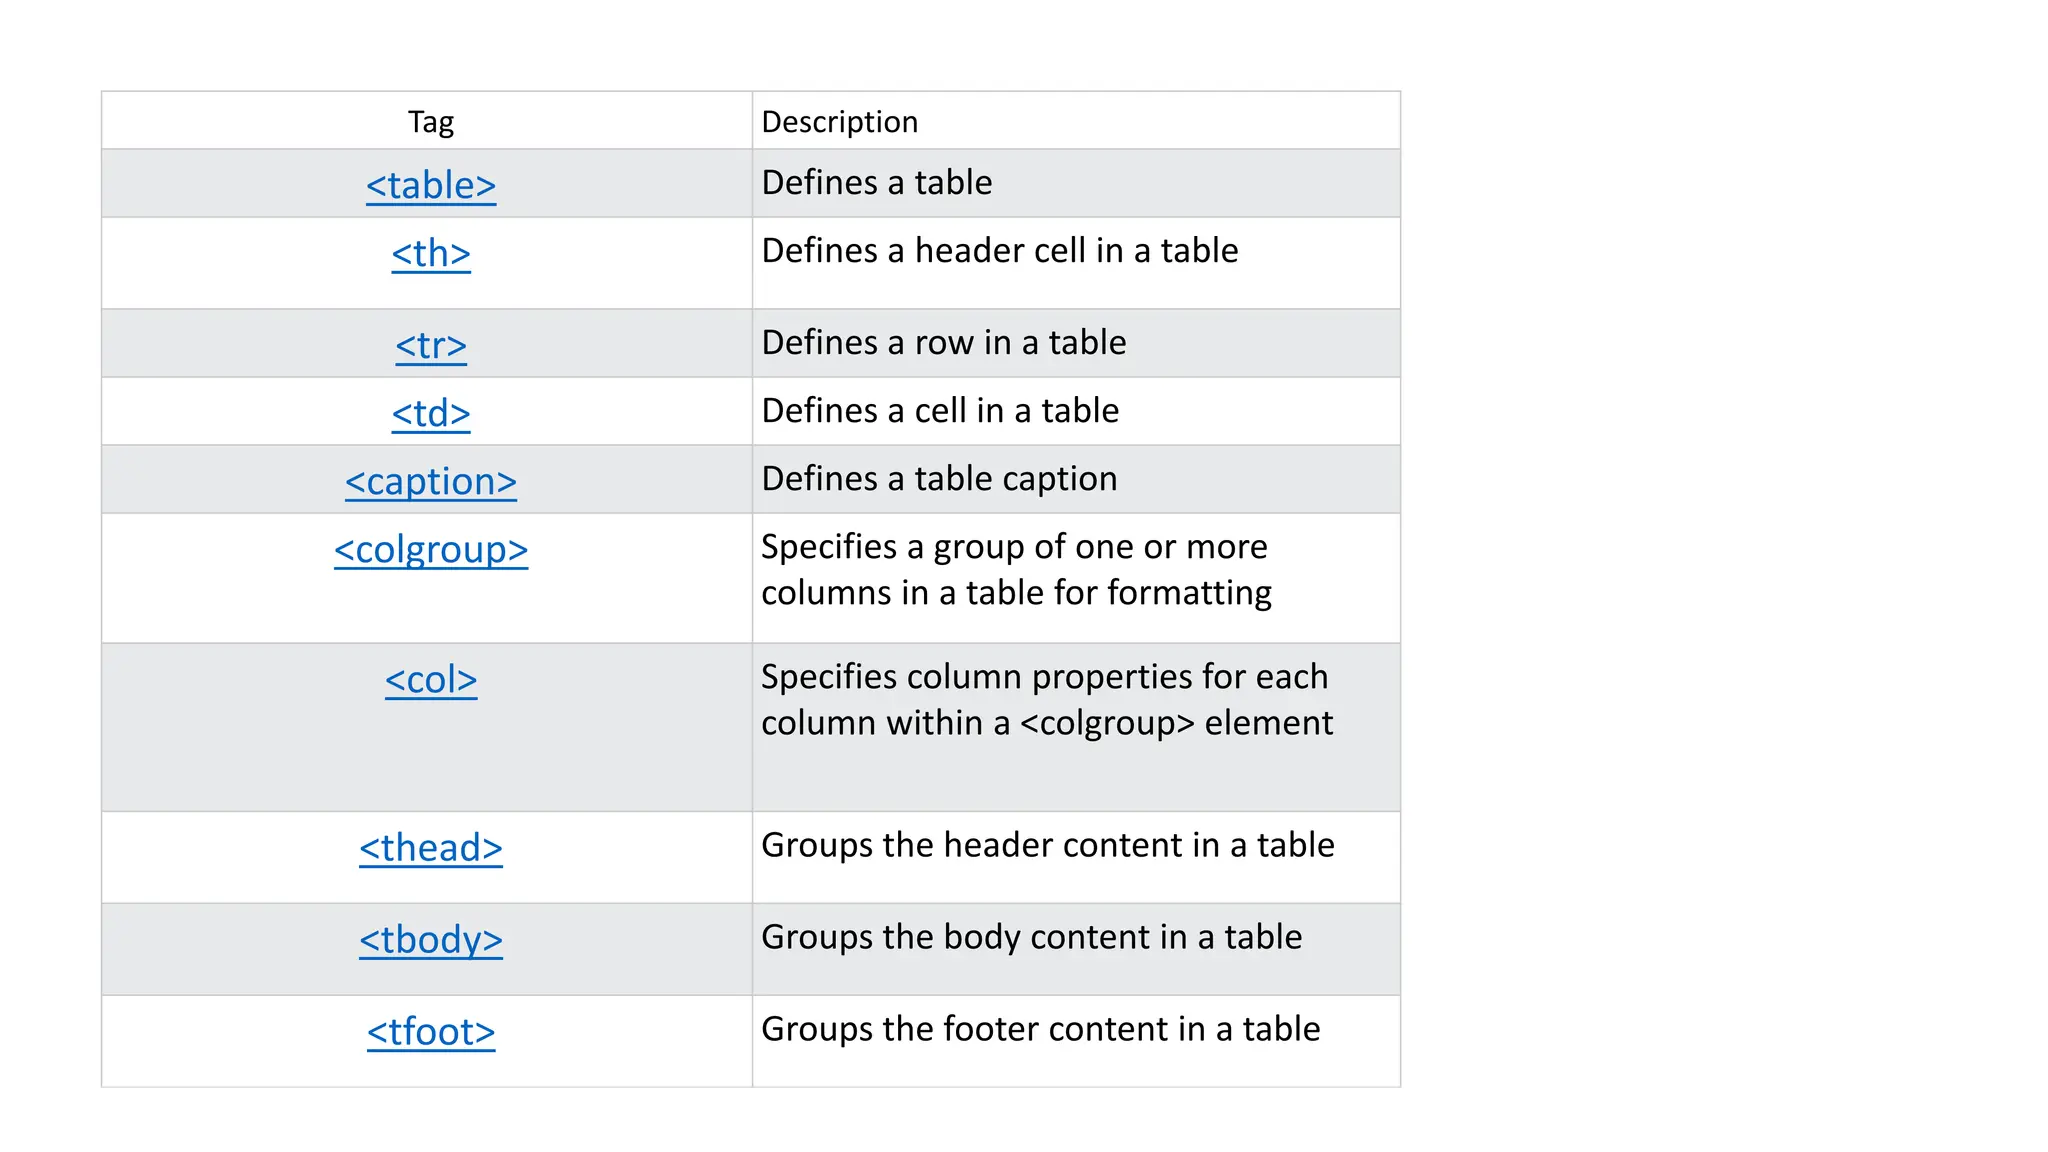Open the <col> tag link
Screen dimensions: 2048x1152
pyautogui.click(x=431, y=680)
